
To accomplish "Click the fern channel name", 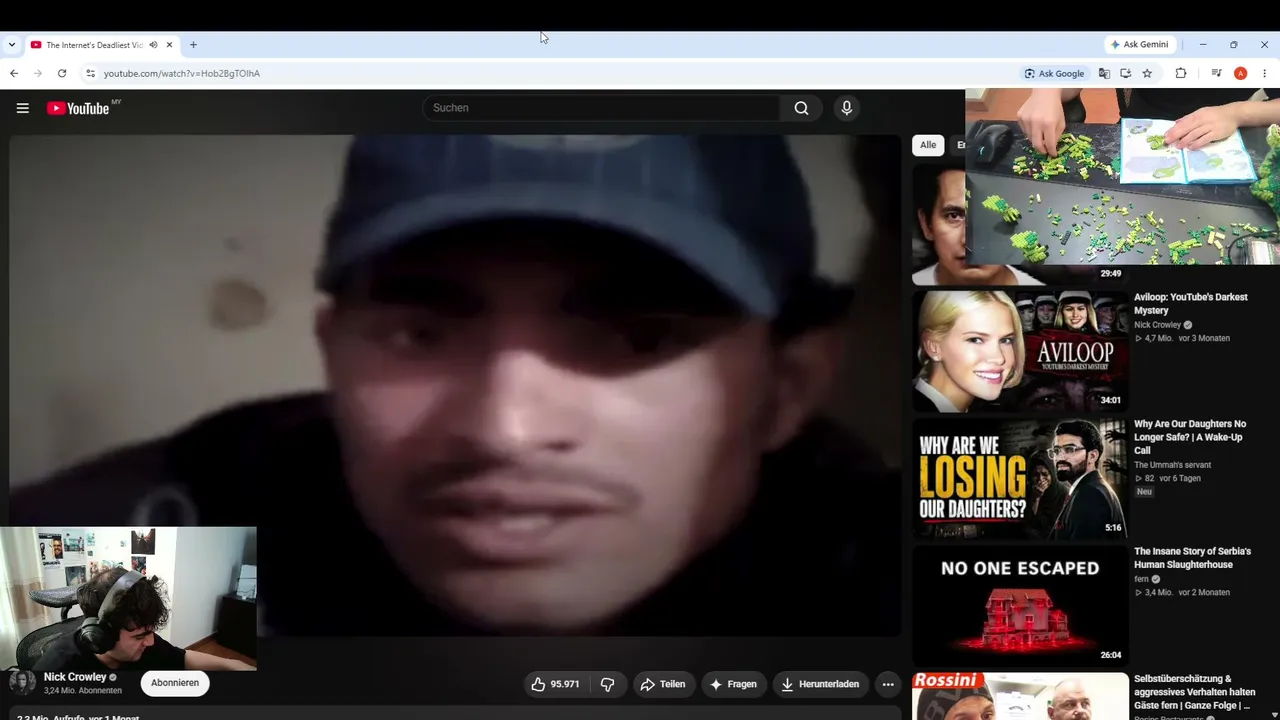I will (1141, 579).
